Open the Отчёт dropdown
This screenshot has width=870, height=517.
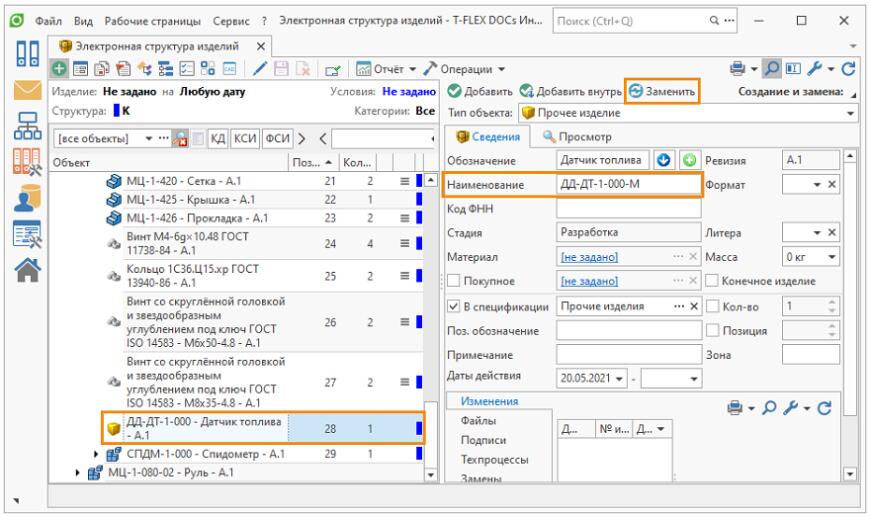point(412,69)
